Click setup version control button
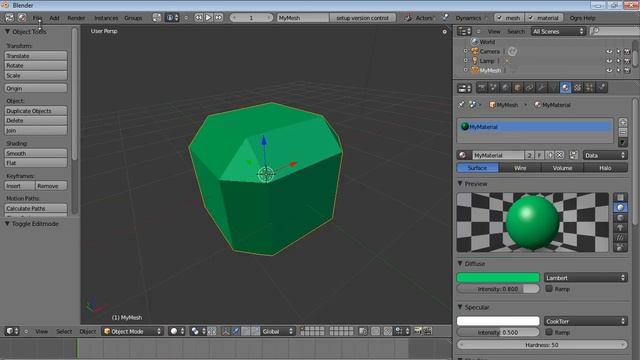The image size is (640, 360). 362,18
